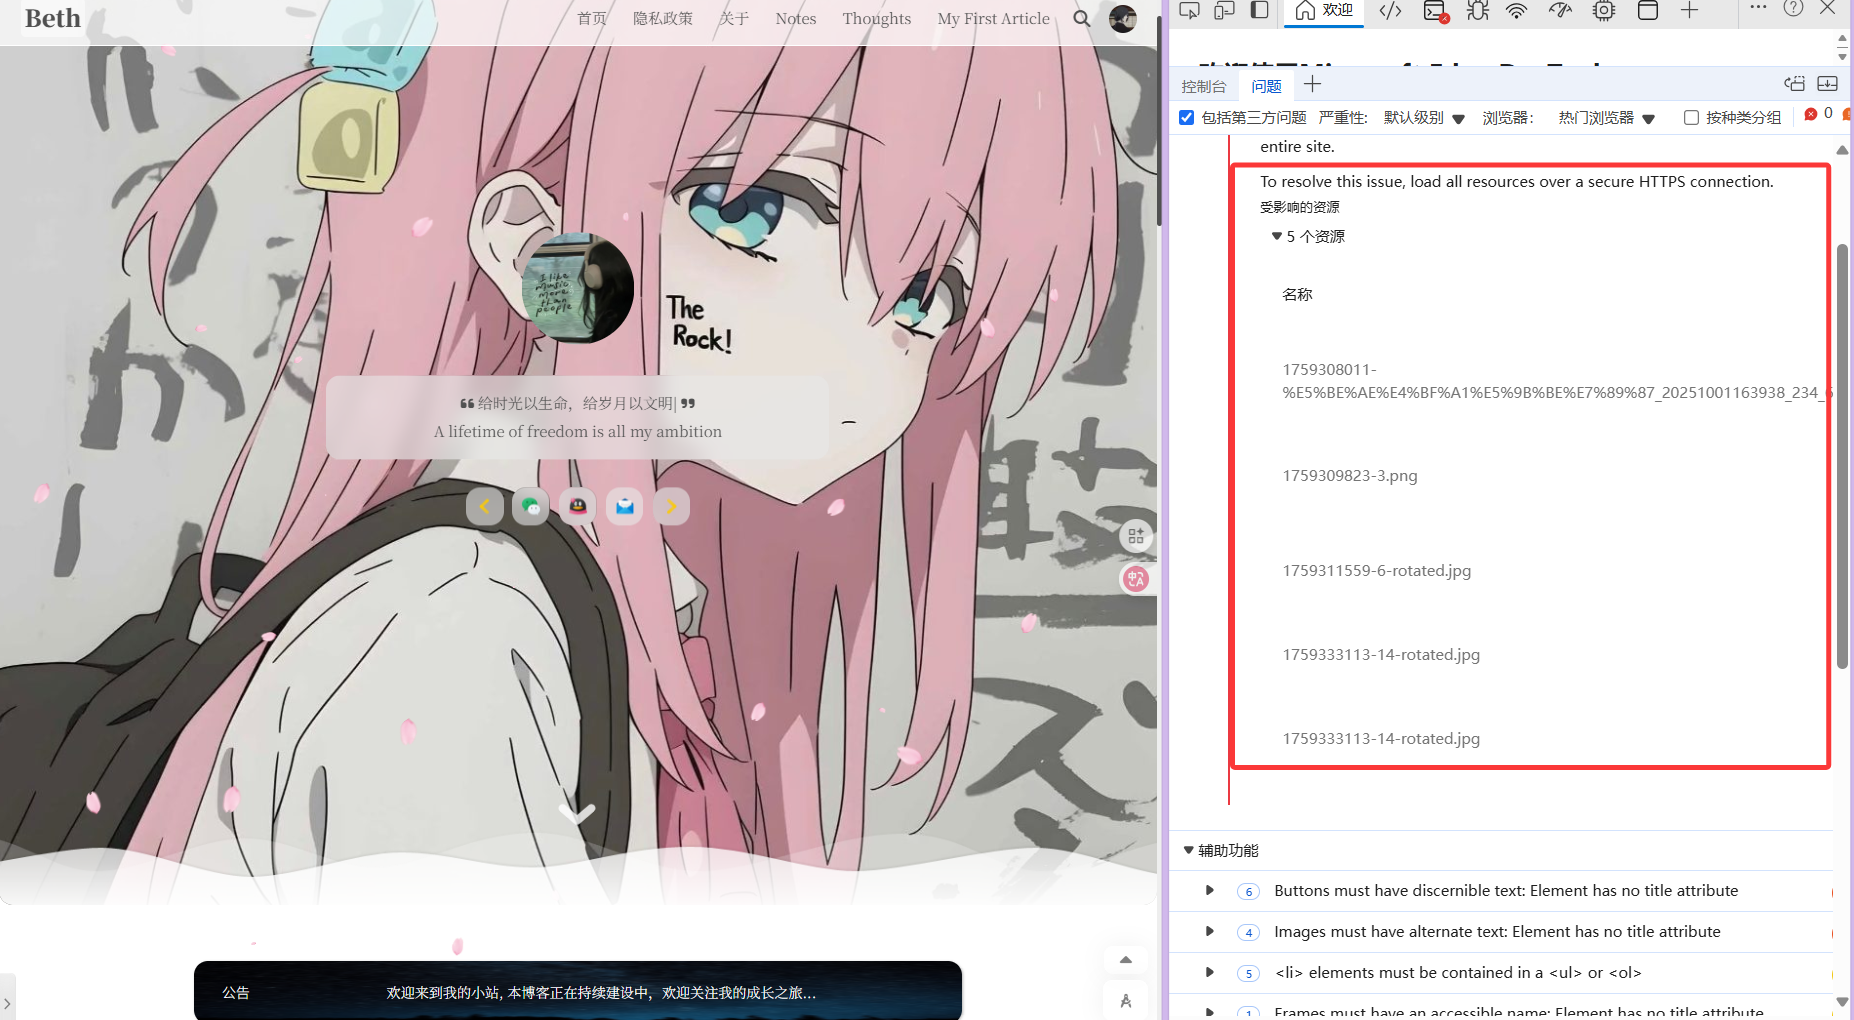Collapse the 5 个资源 list
Viewport: 1854px width, 1020px height.
[x=1277, y=237]
